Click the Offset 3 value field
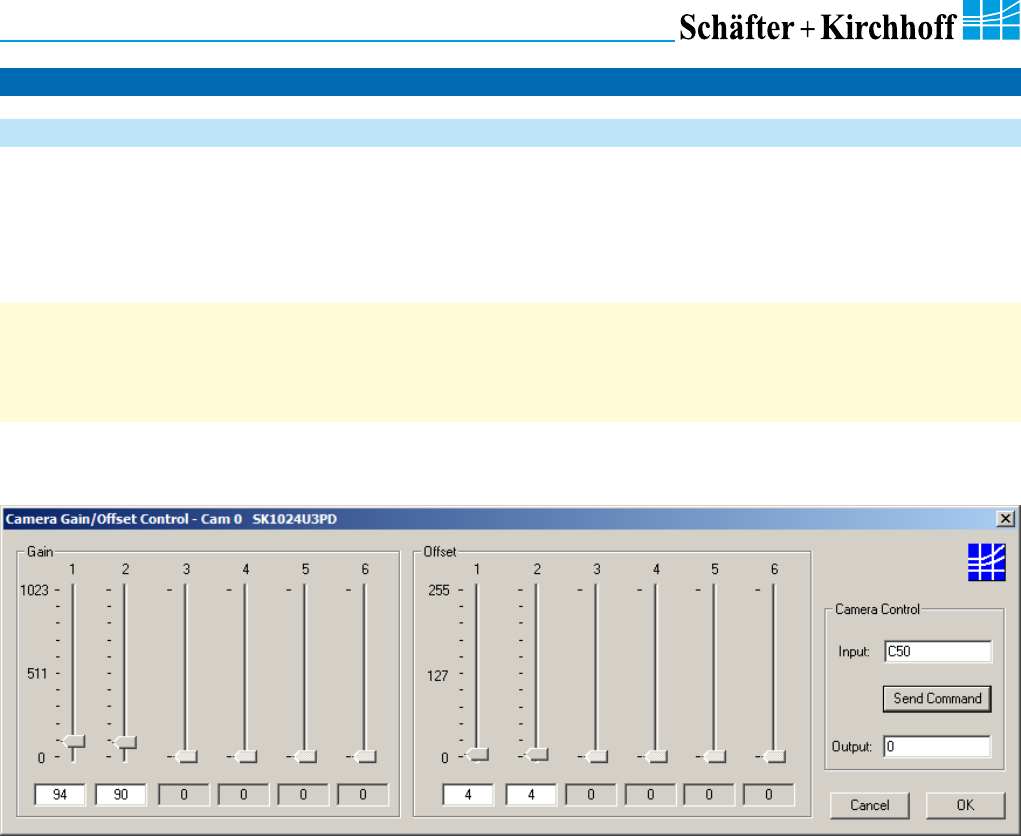Viewport: 1021px width, 836px height. point(591,794)
